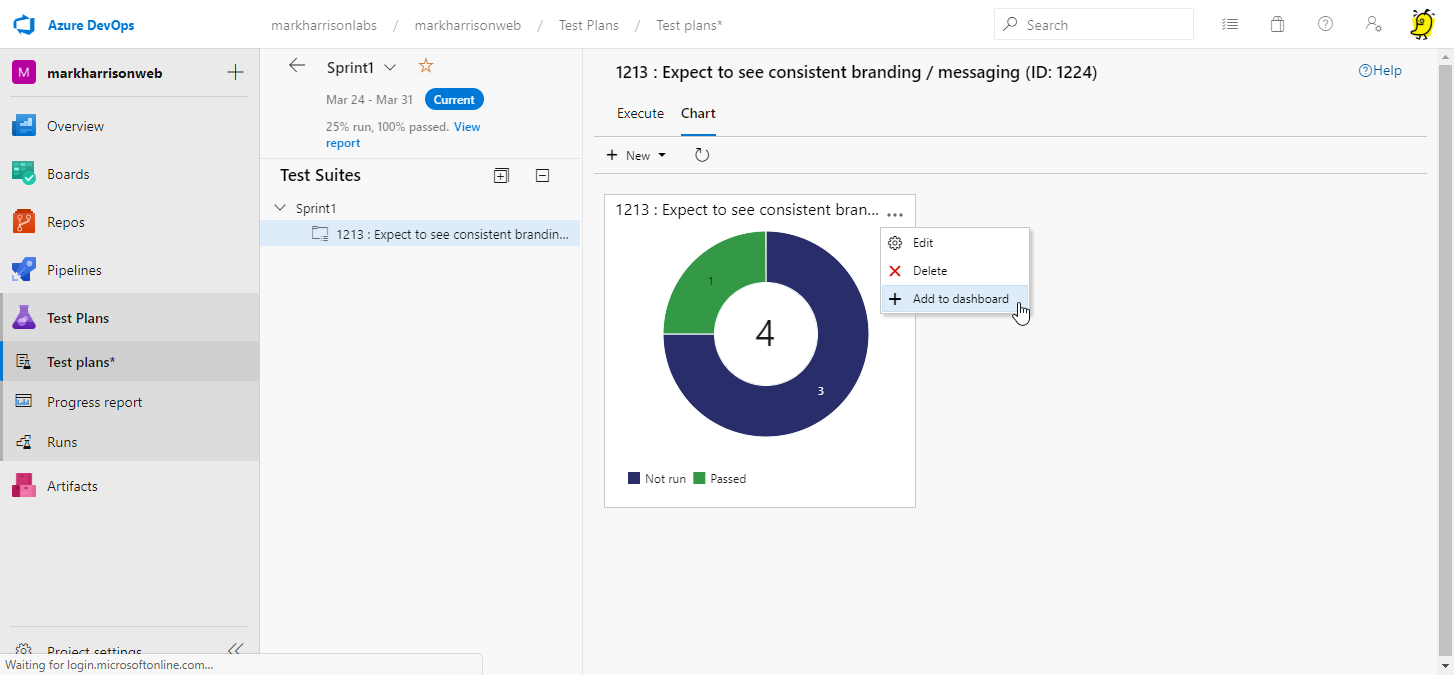1454x675 pixels.
Task: Mark Sprint1 as favorite with star
Action: (x=425, y=66)
